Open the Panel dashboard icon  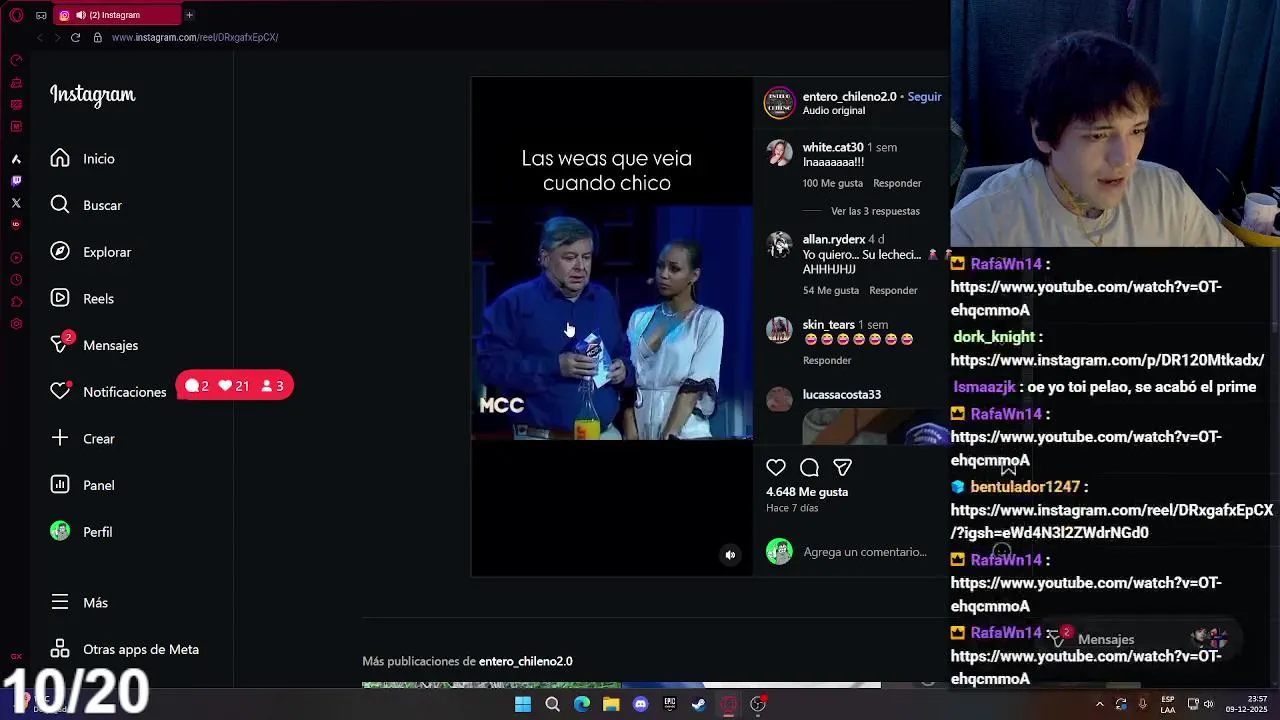[x=60, y=485]
